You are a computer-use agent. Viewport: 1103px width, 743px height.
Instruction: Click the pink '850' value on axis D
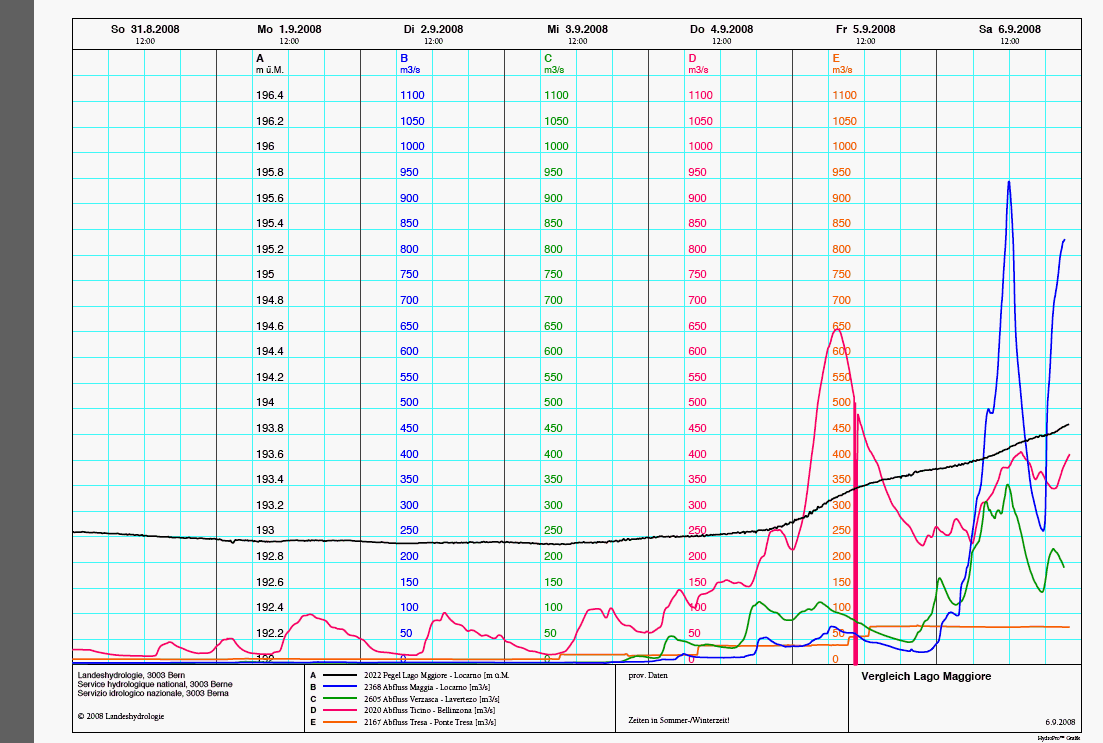click(x=698, y=223)
